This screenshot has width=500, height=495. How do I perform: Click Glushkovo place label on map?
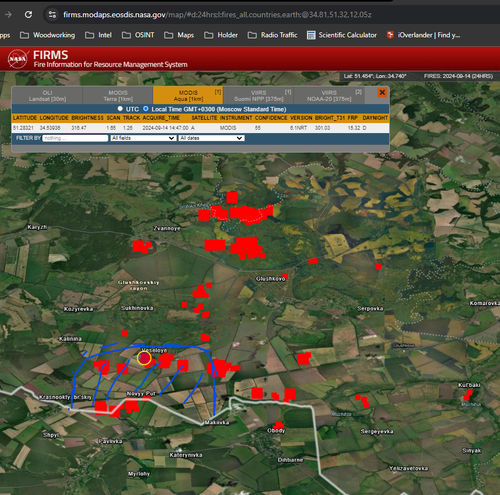coord(270,279)
